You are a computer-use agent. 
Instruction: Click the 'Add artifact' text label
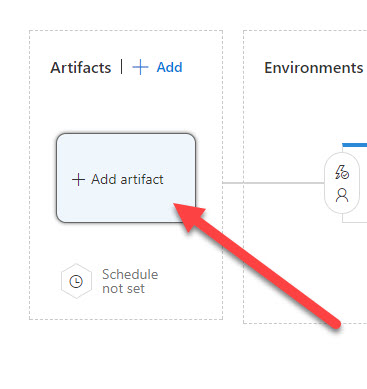(127, 179)
